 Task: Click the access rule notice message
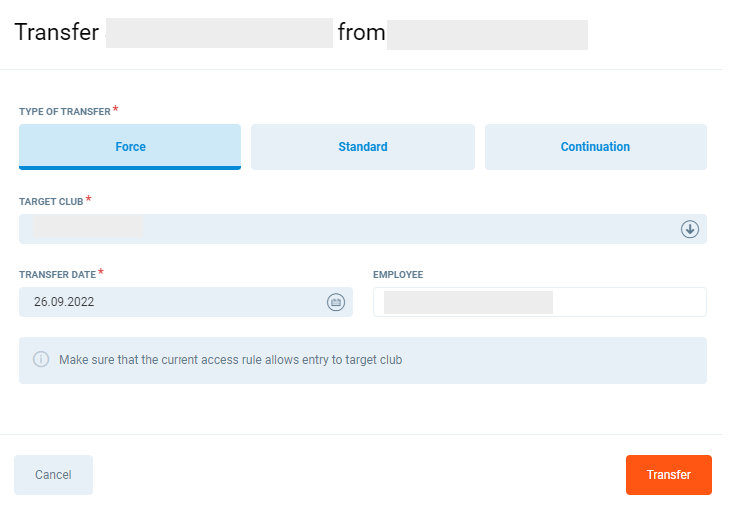pos(230,359)
